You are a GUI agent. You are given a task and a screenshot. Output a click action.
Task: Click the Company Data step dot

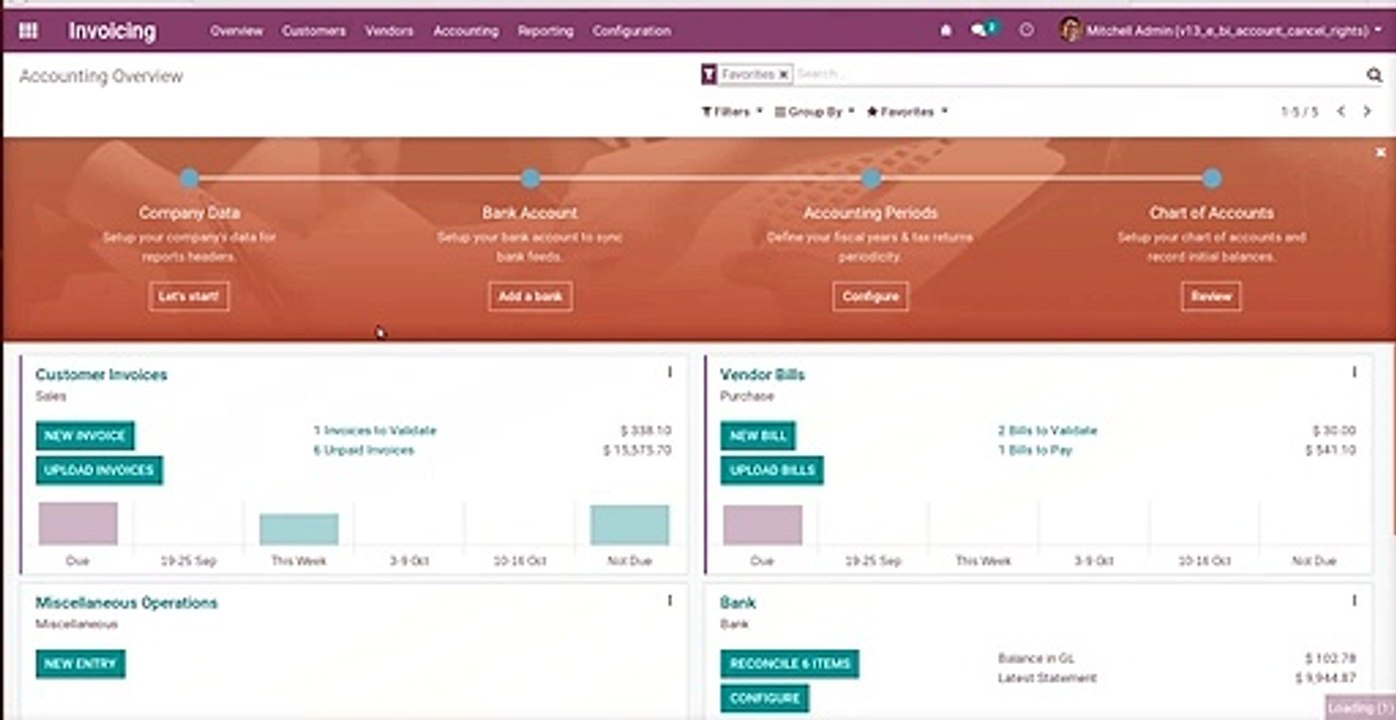189,179
